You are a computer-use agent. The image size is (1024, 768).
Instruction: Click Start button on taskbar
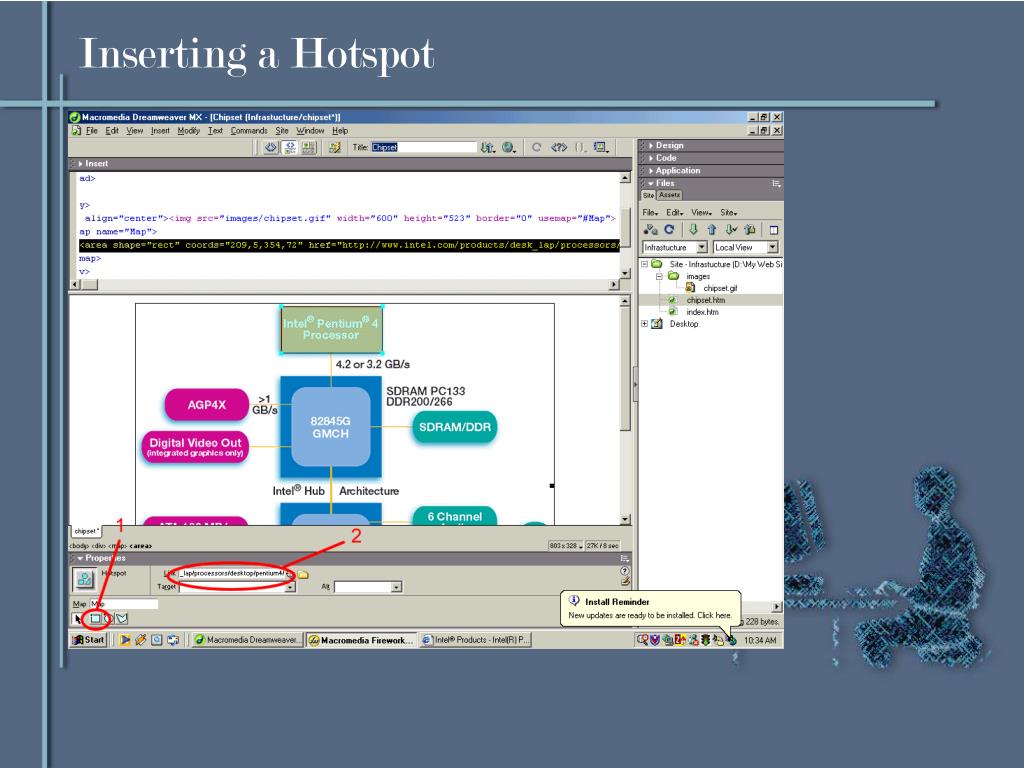88,640
